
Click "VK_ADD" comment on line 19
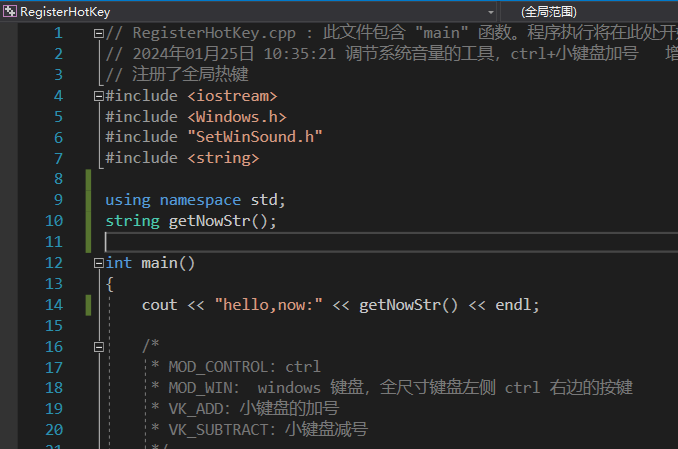[x=196, y=409]
